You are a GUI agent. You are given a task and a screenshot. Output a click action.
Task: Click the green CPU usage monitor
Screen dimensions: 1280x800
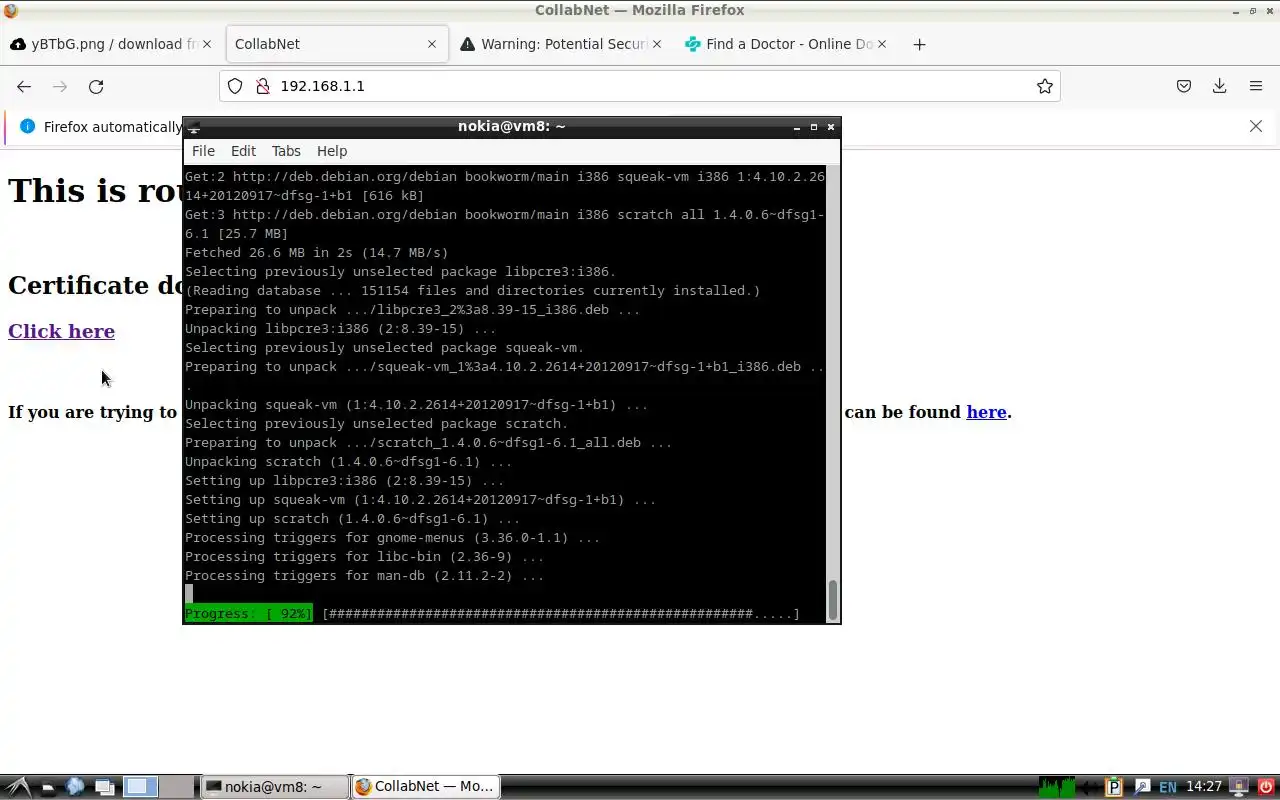(x=1058, y=787)
